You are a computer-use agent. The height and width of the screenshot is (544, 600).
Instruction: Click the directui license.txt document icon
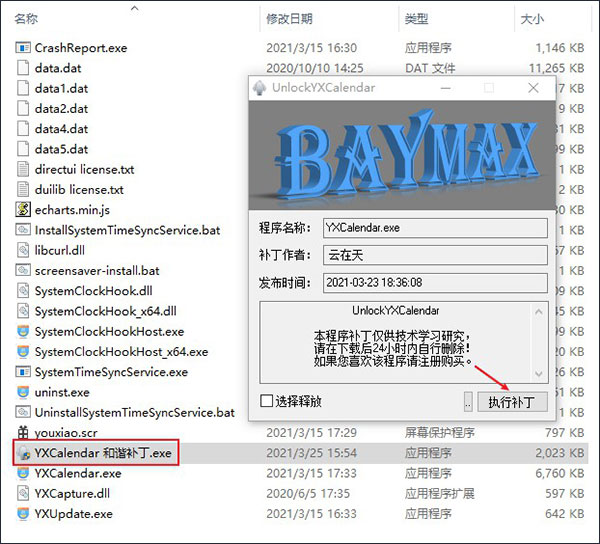23,169
